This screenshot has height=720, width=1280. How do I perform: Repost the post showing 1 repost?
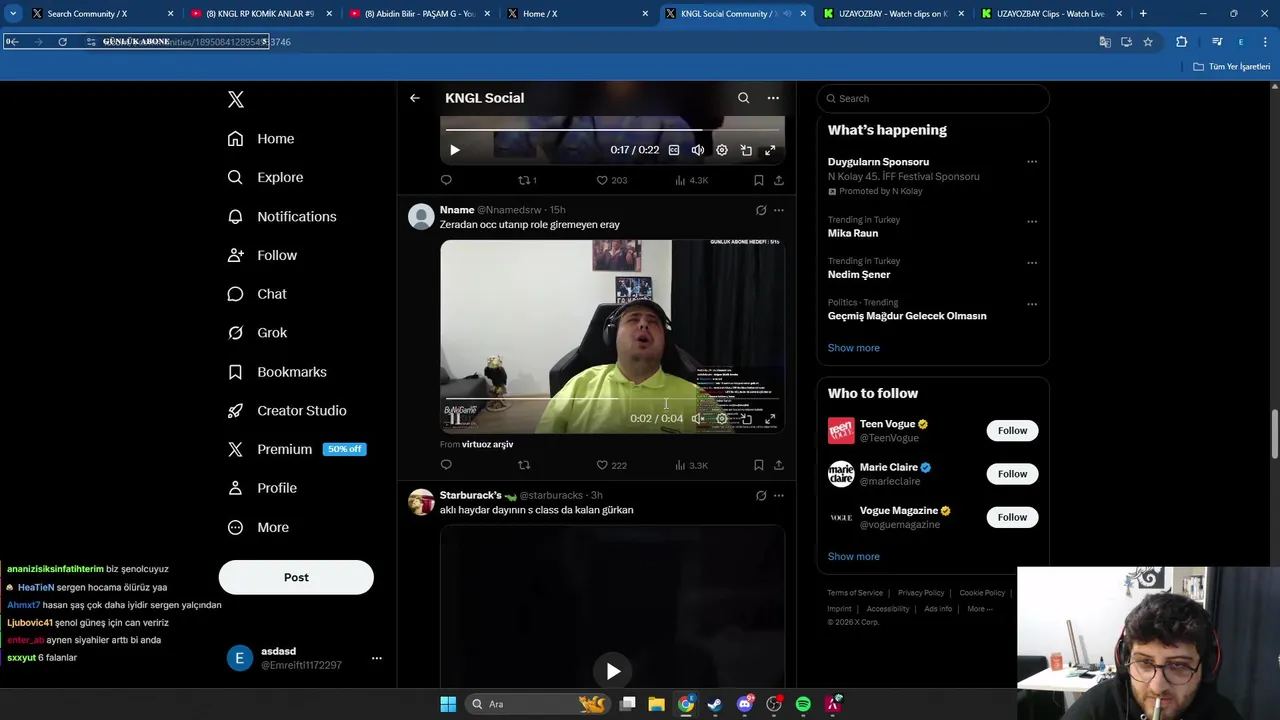527,180
